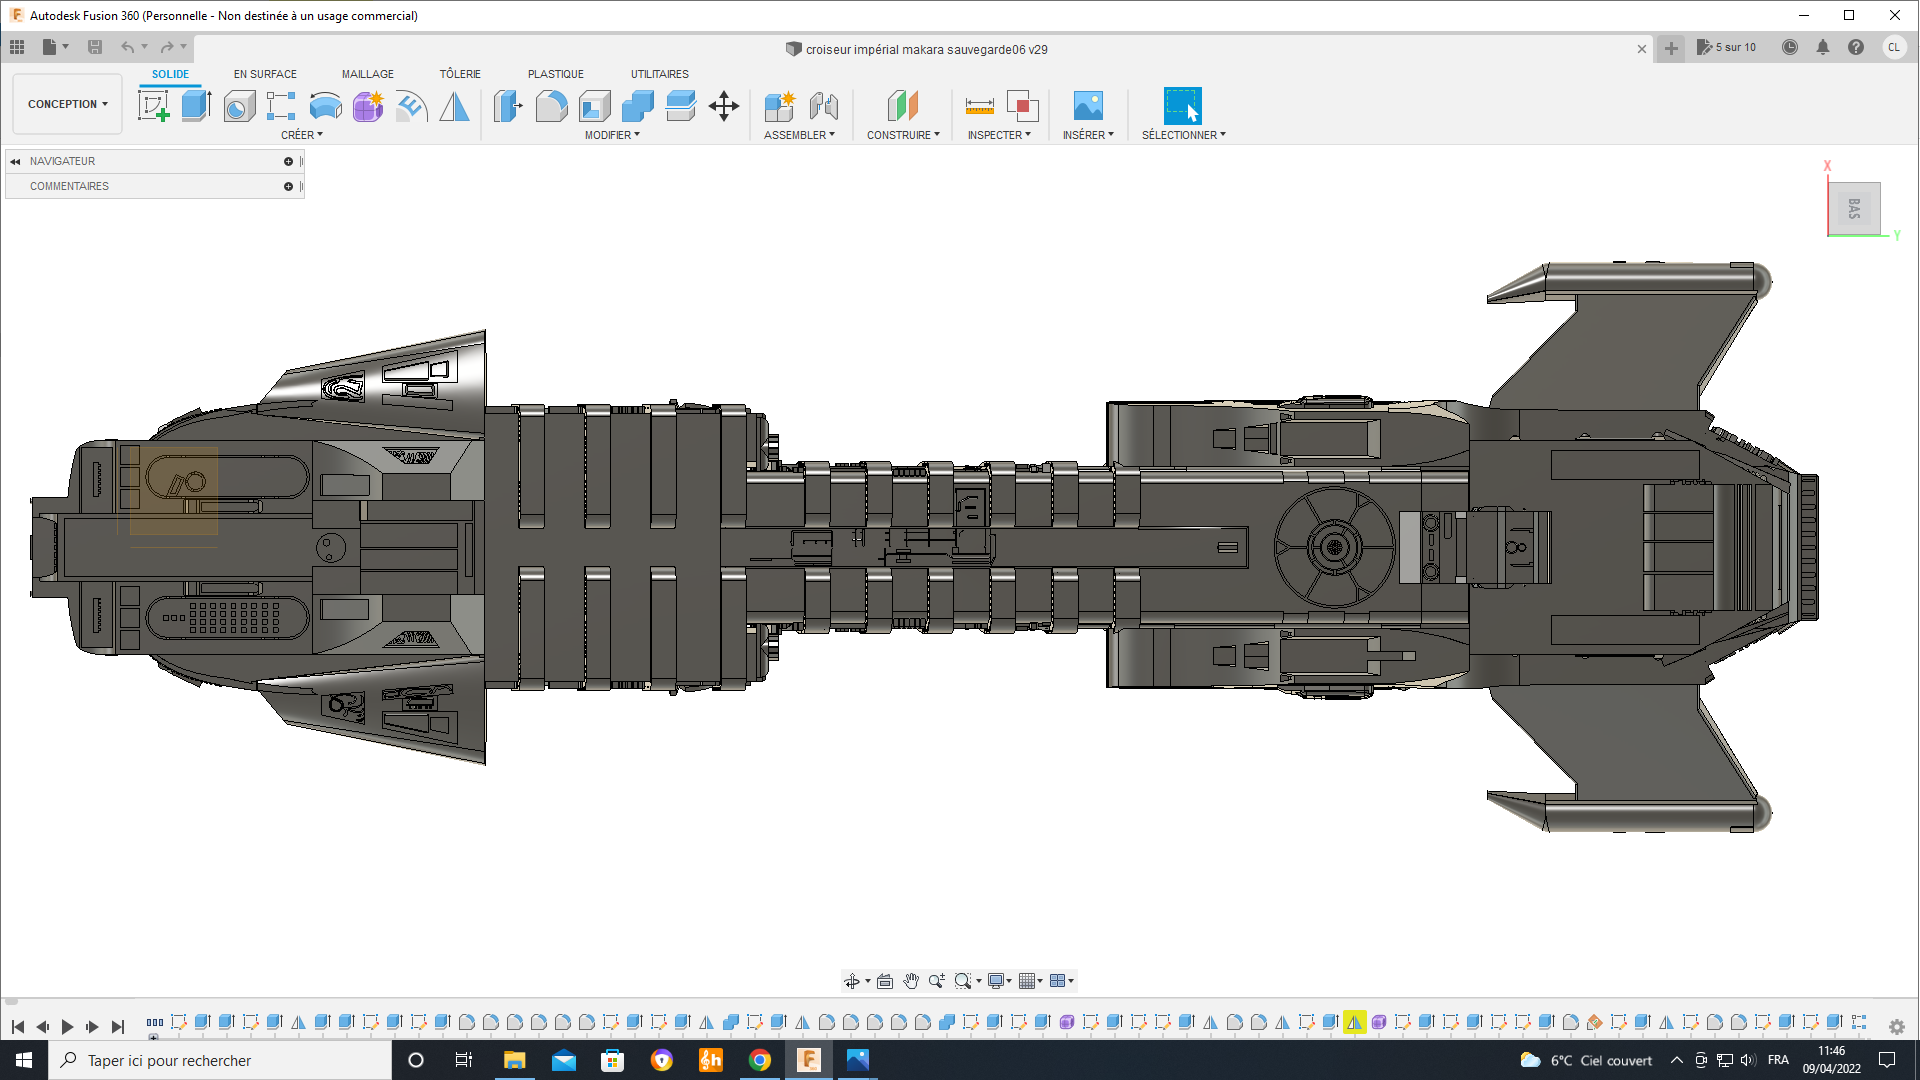Switch to the Tôlerie tab

(460, 74)
